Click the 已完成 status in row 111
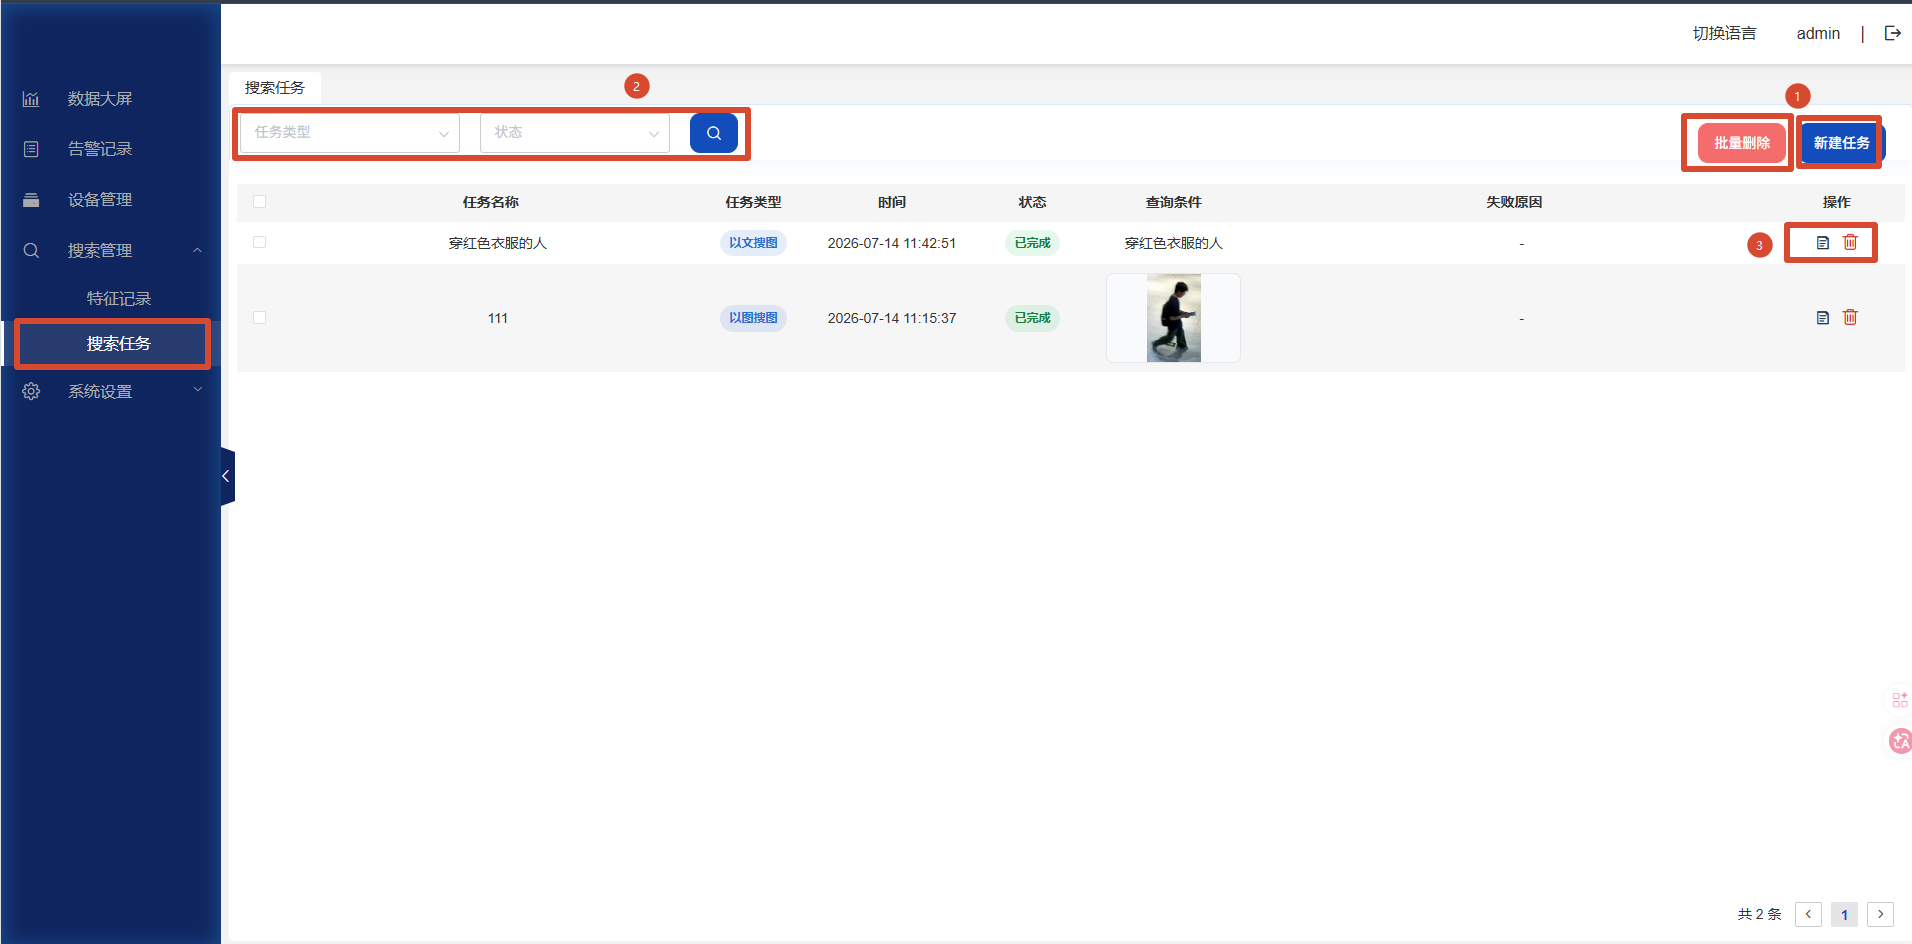The image size is (1912, 944). tap(1032, 318)
